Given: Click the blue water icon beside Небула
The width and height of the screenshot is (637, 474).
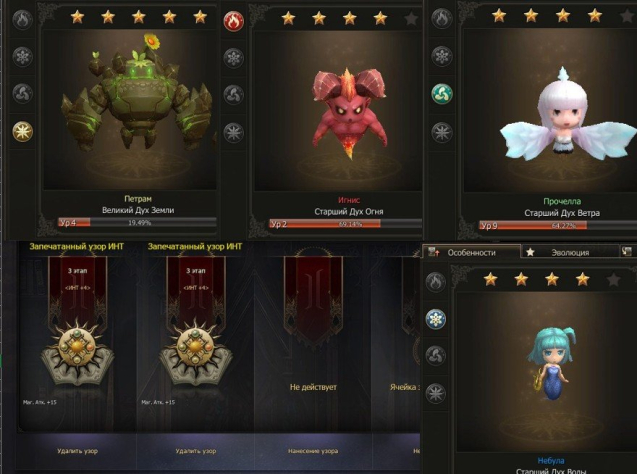Looking at the screenshot, I should [436, 318].
